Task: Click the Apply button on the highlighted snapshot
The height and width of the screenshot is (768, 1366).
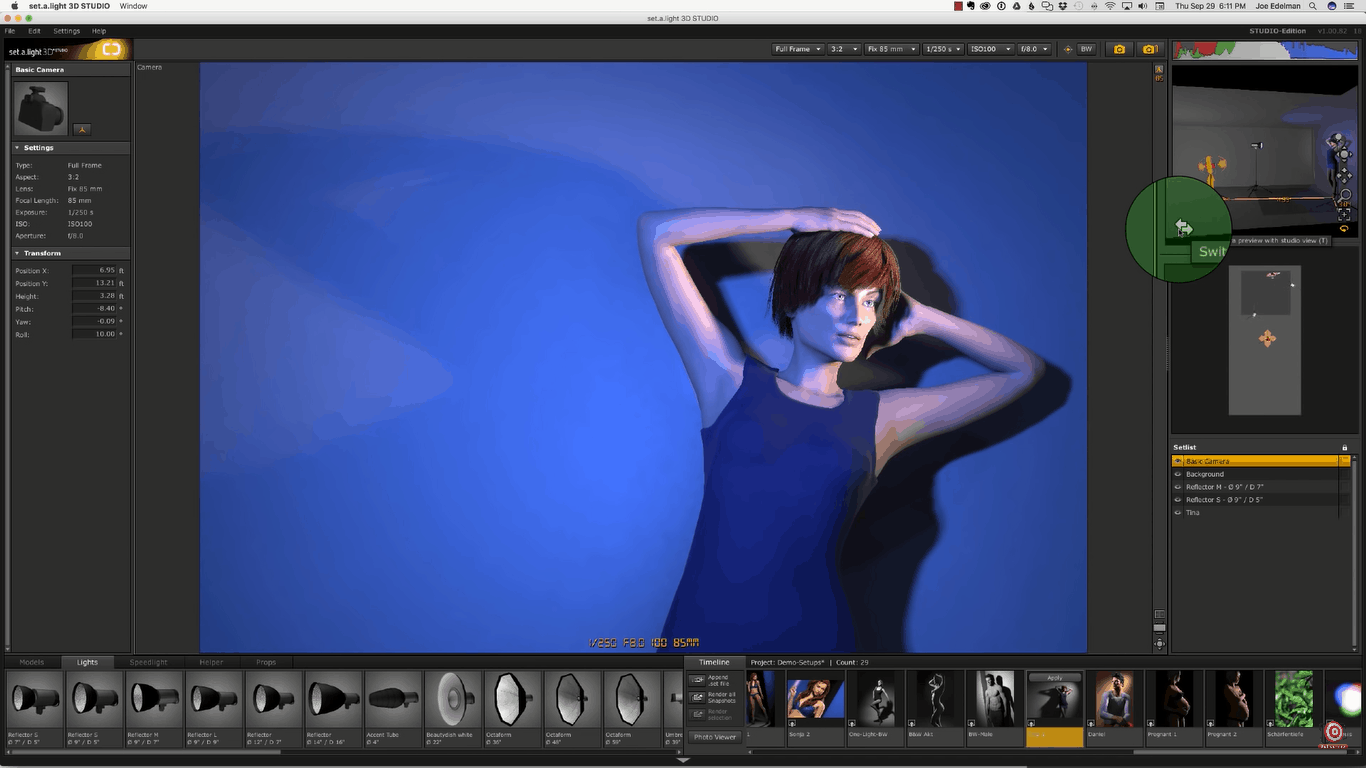Action: tap(1054, 677)
